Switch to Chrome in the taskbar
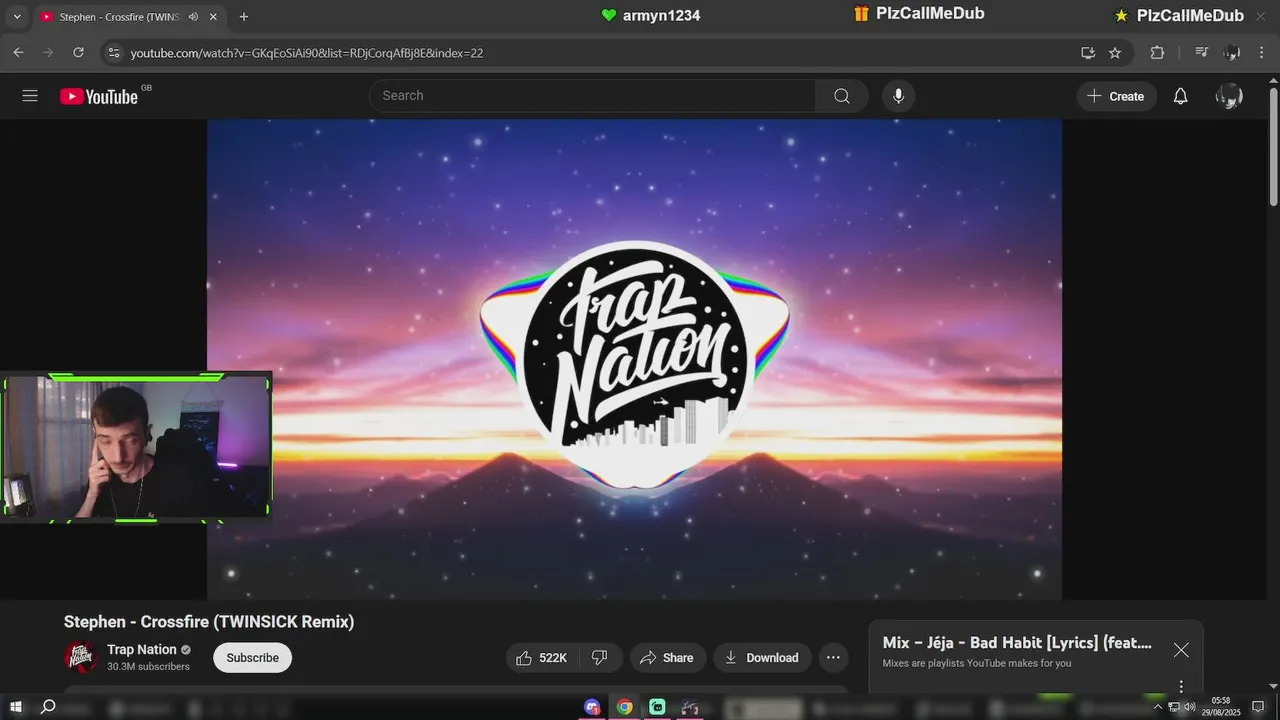 point(625,707)
